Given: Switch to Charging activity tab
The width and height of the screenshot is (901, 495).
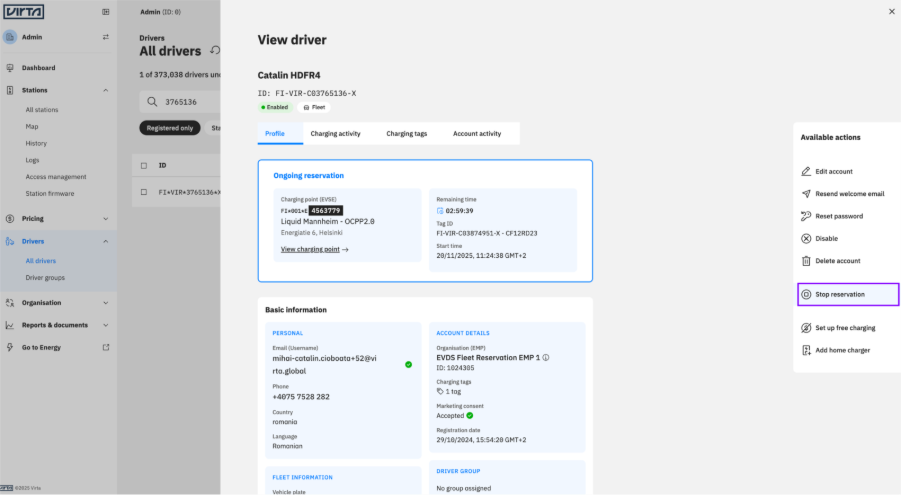Looking at the screenshot, I should pyautogui.click(x=336, y=133).
